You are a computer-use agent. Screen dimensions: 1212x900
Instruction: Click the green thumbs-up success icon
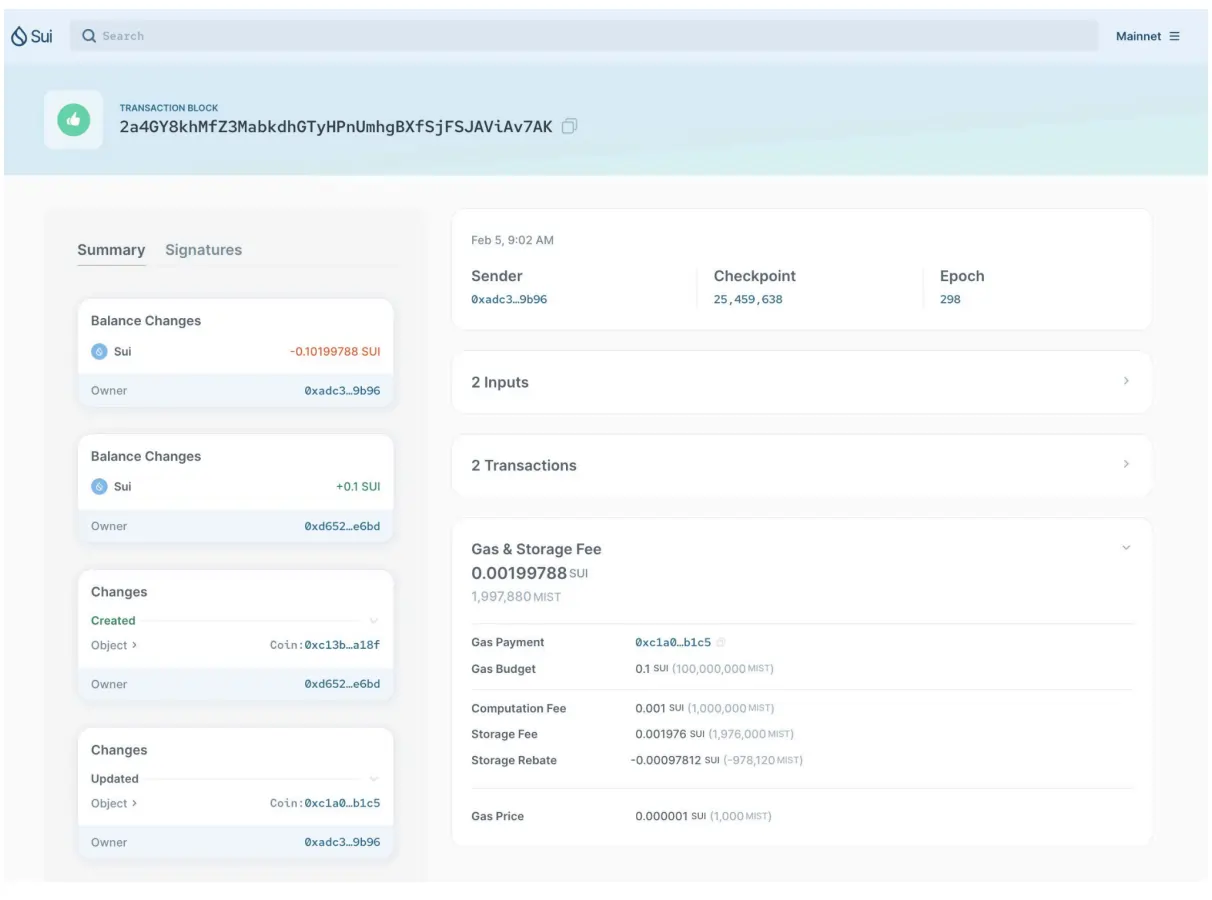(x=73, y=120)
